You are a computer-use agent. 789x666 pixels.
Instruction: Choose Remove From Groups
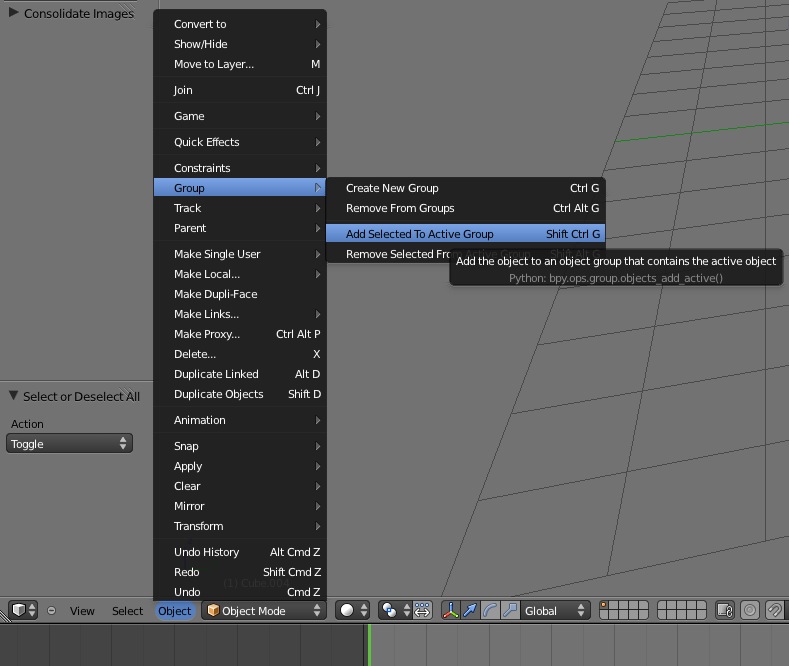coord(465,208)
